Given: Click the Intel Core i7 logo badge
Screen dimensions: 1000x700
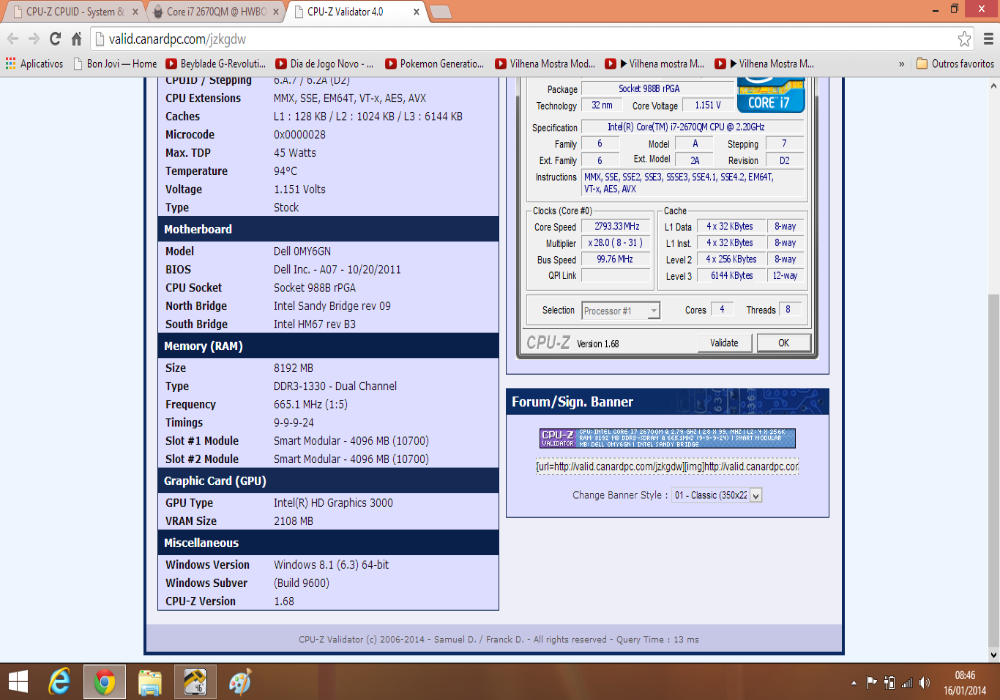Looking at the screenshot, I should point(770,94).
